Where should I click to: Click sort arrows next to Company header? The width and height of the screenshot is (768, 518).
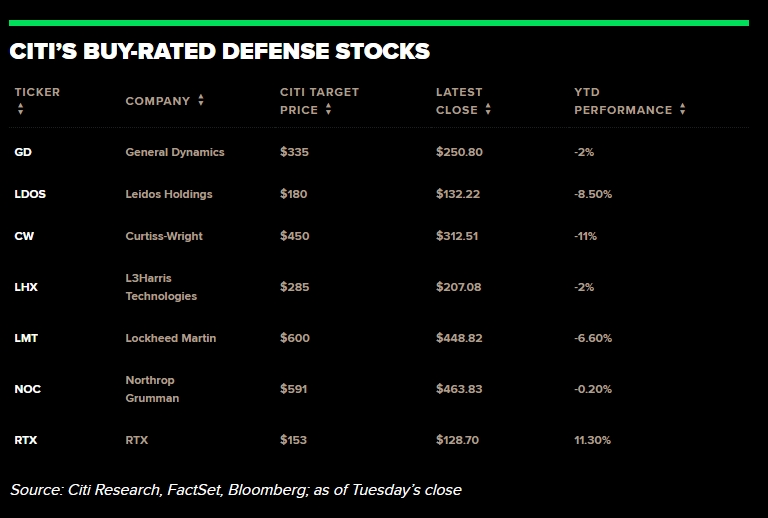pyautogui.click(x=201, y=101)
